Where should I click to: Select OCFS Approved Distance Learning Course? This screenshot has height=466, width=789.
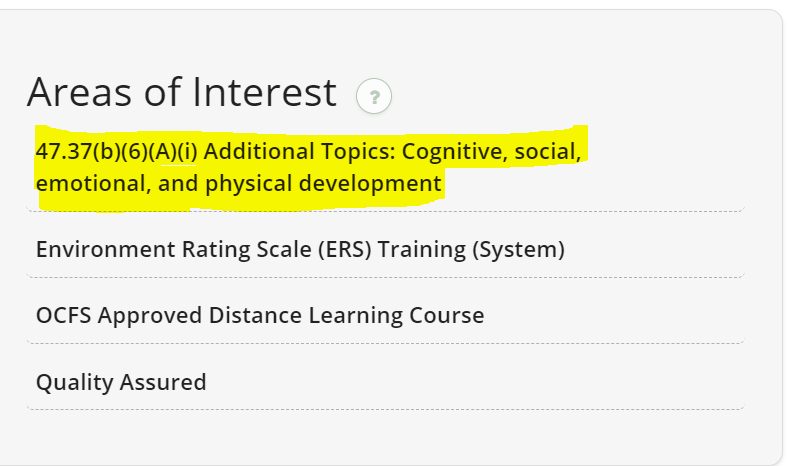pos(259,316)
